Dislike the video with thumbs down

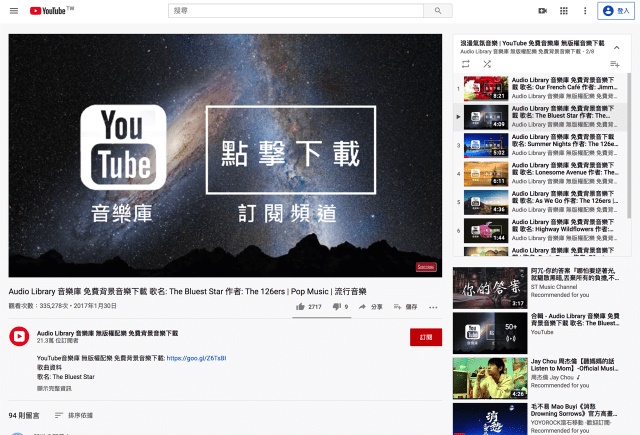[x=340, y=306]
